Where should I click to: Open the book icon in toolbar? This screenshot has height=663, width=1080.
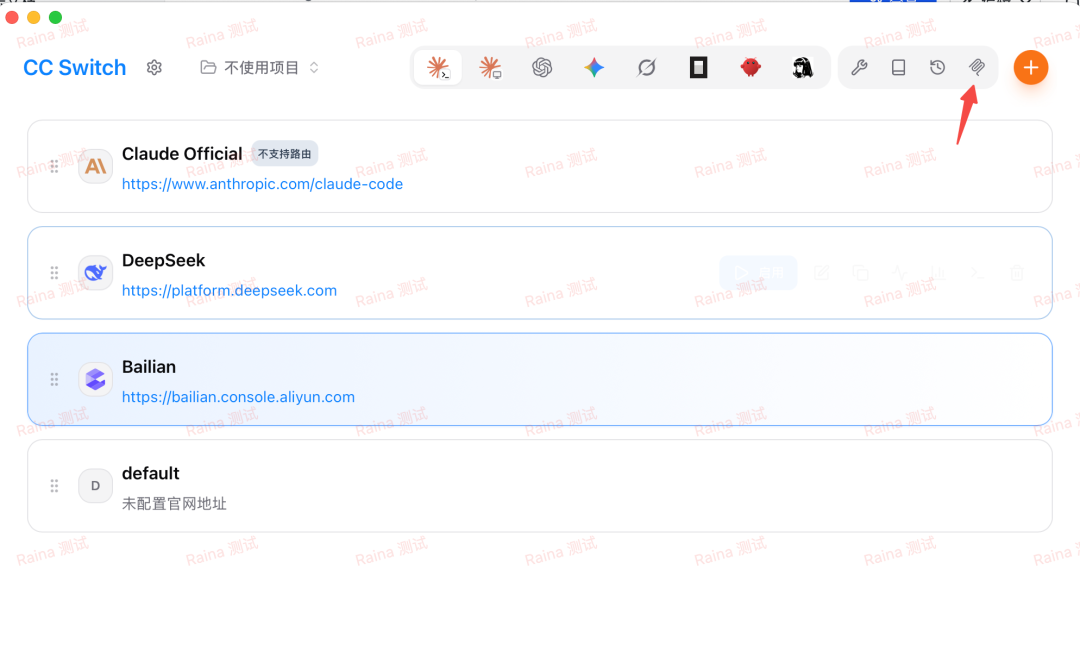click(898, 67)
